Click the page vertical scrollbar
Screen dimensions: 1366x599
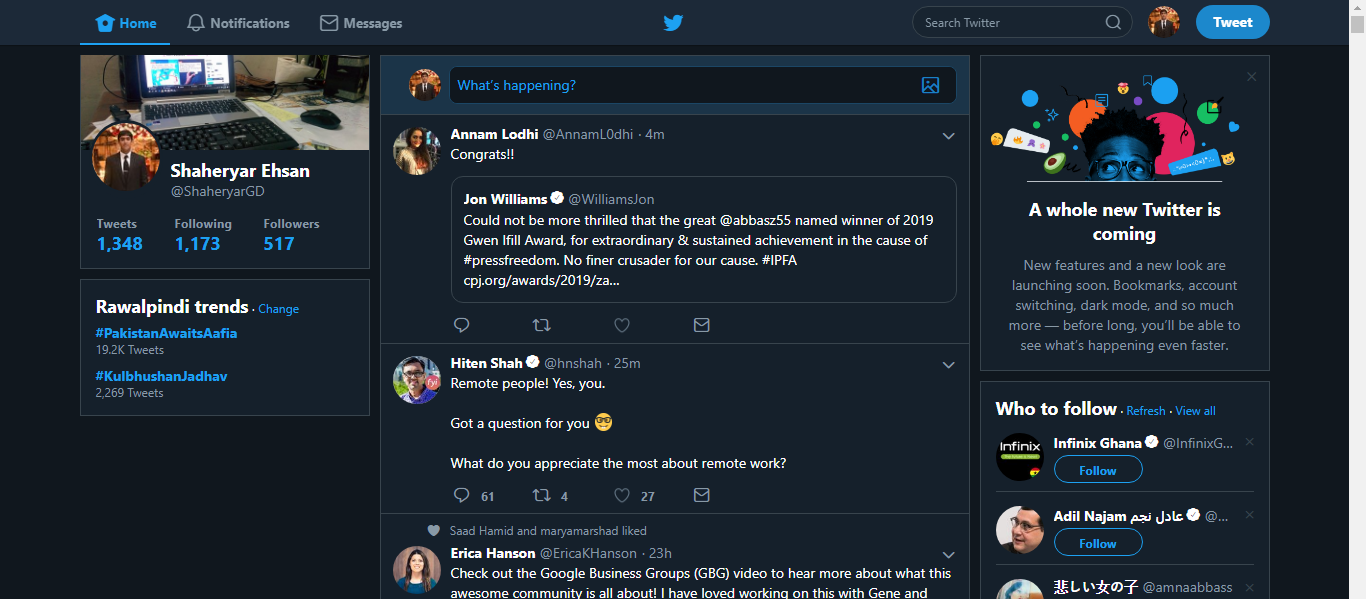[1357, 300]
